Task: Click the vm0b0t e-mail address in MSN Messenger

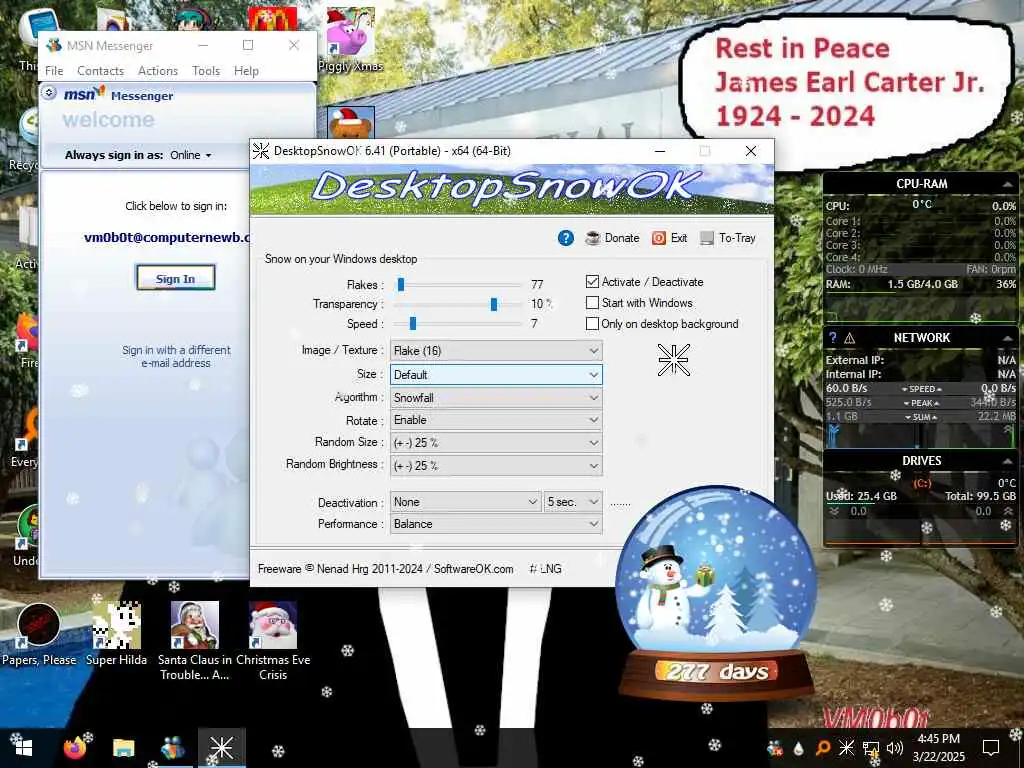Action: click(x=167, y=238)
